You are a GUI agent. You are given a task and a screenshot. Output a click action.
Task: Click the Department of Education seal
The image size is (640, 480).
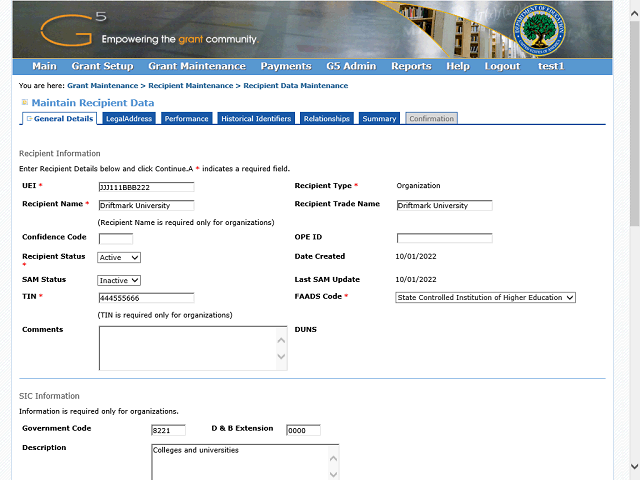(x=539, y=31)
